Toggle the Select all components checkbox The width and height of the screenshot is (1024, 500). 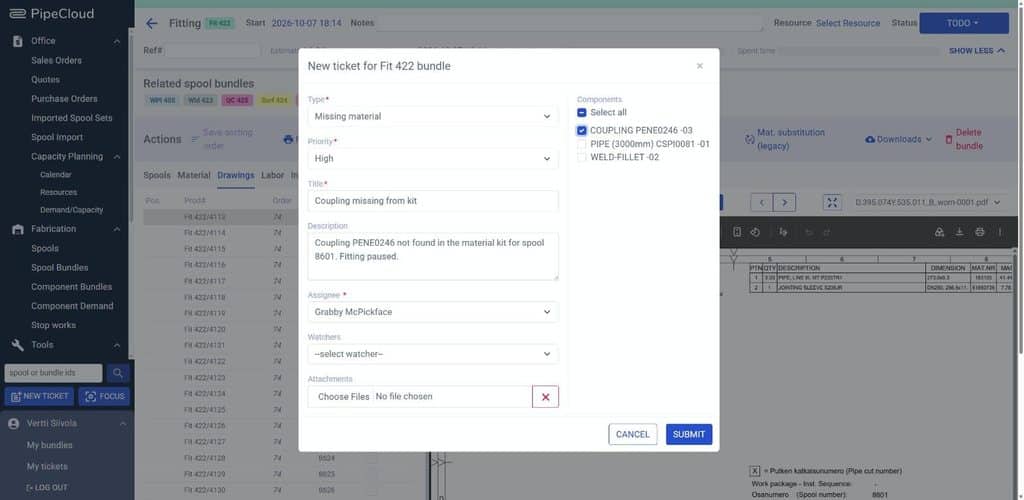point(582,112)
